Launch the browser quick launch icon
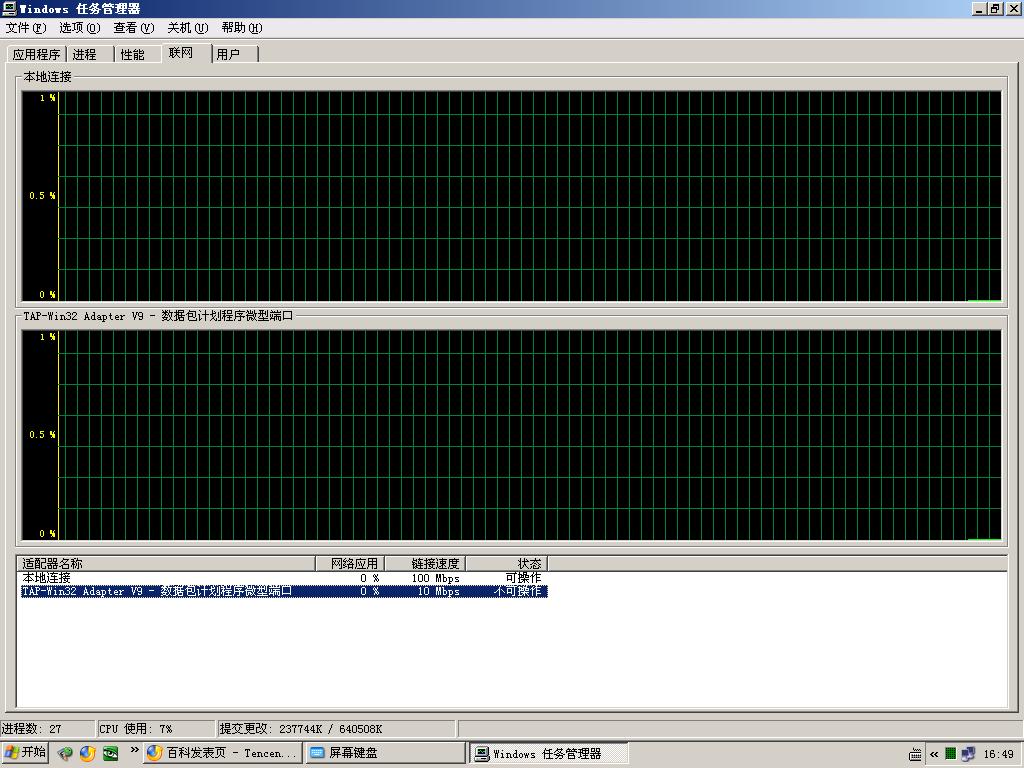Screen dimensions: 1024x768 pos(88,754)
